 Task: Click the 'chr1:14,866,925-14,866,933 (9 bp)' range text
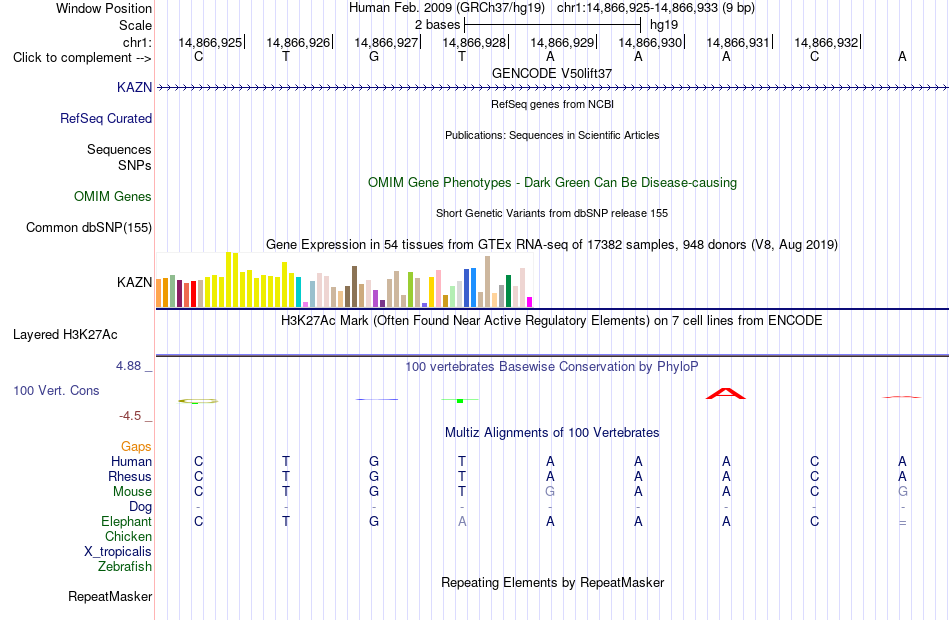[656, 8]
